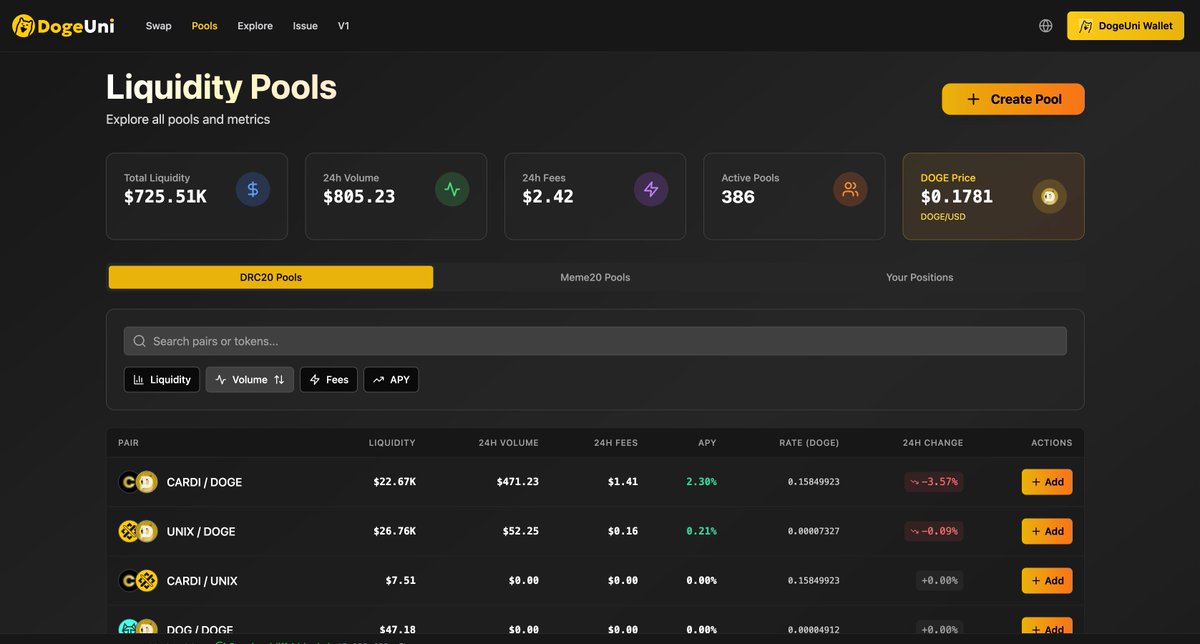Click the CARDI / DOGE pair name
This screenshot has height=644, width=1200.
tap(204, 482)
